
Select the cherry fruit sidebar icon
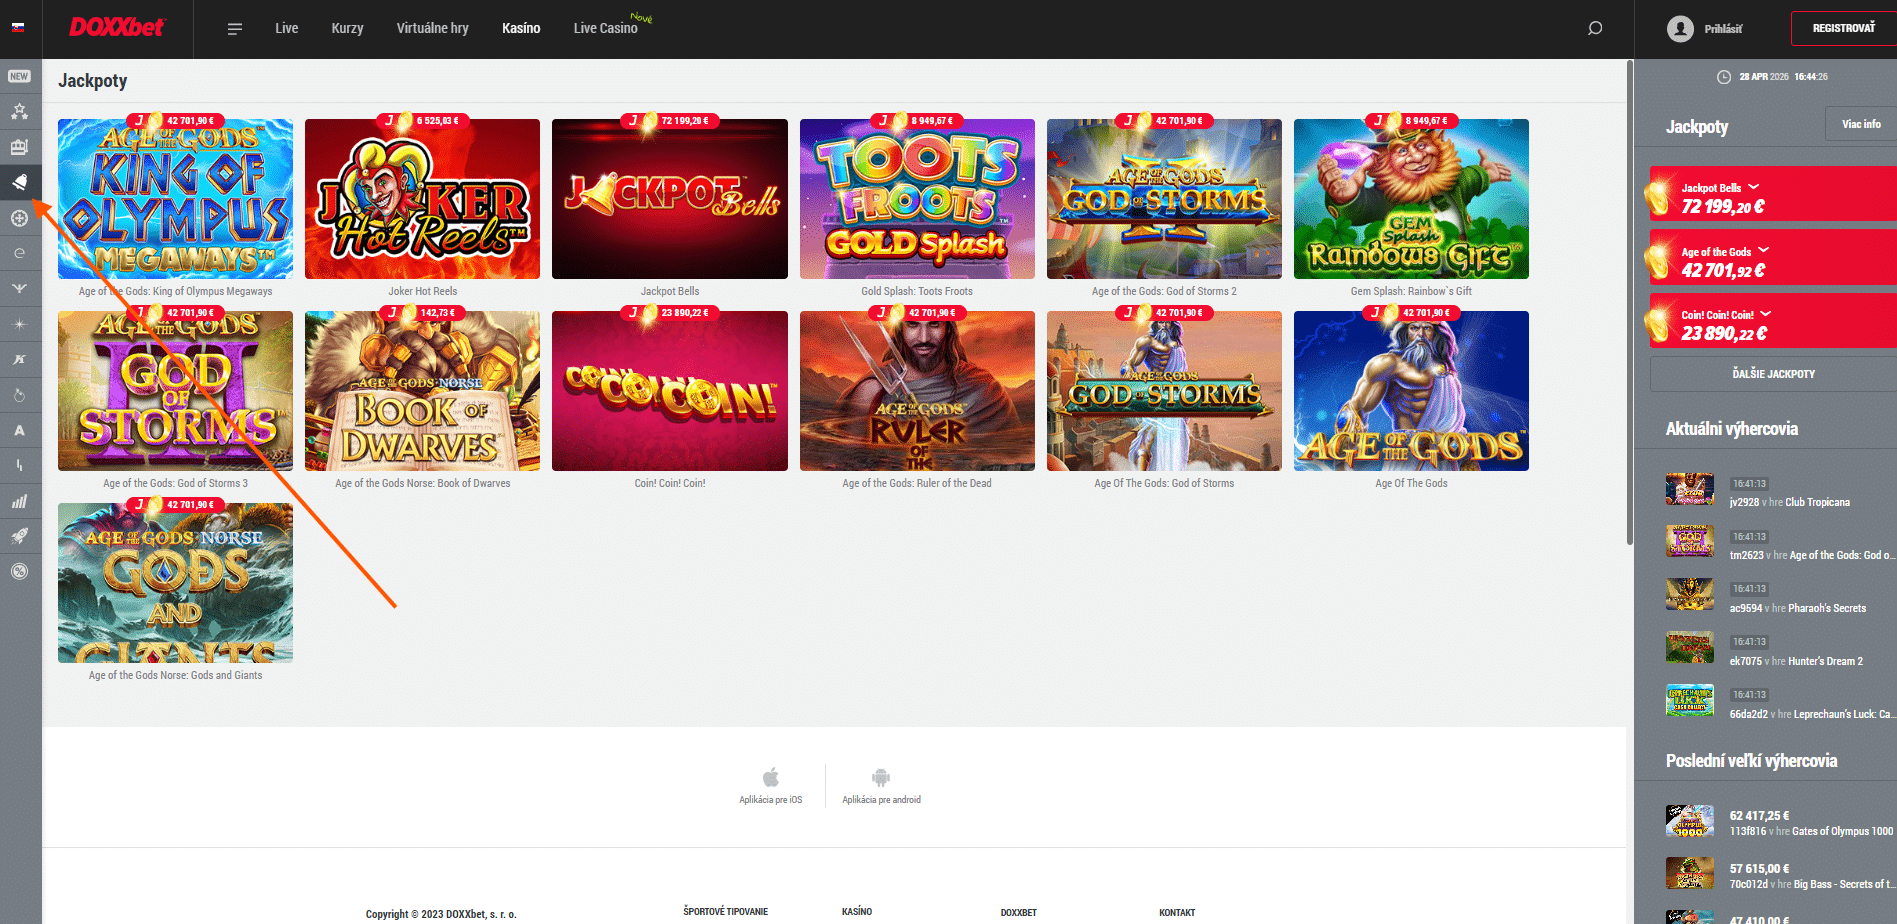pyautogui.click(x=19, y=395)
